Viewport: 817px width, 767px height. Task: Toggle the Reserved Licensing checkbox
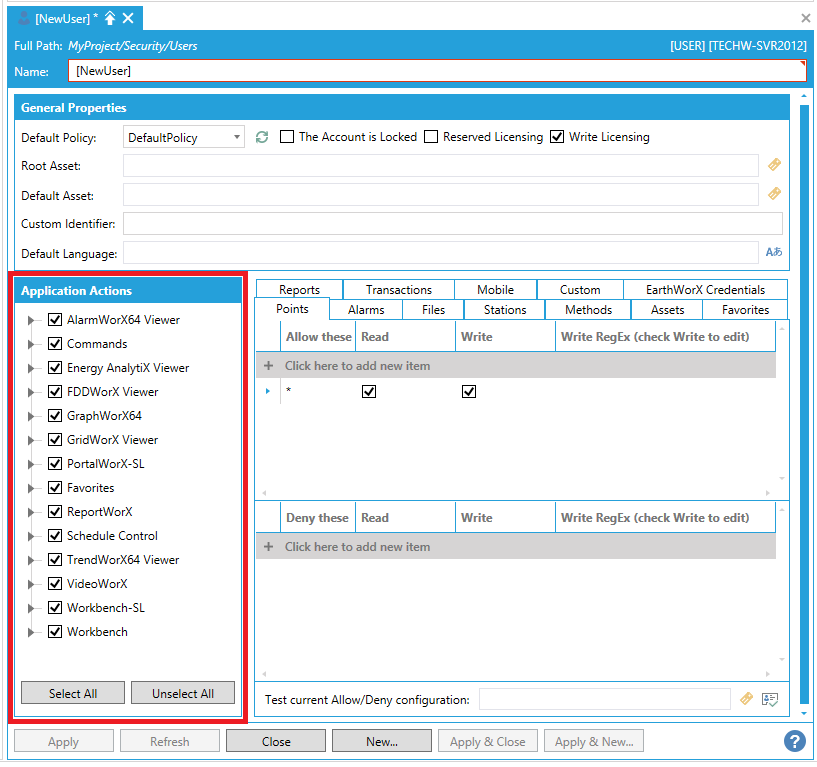coord(431,137)
